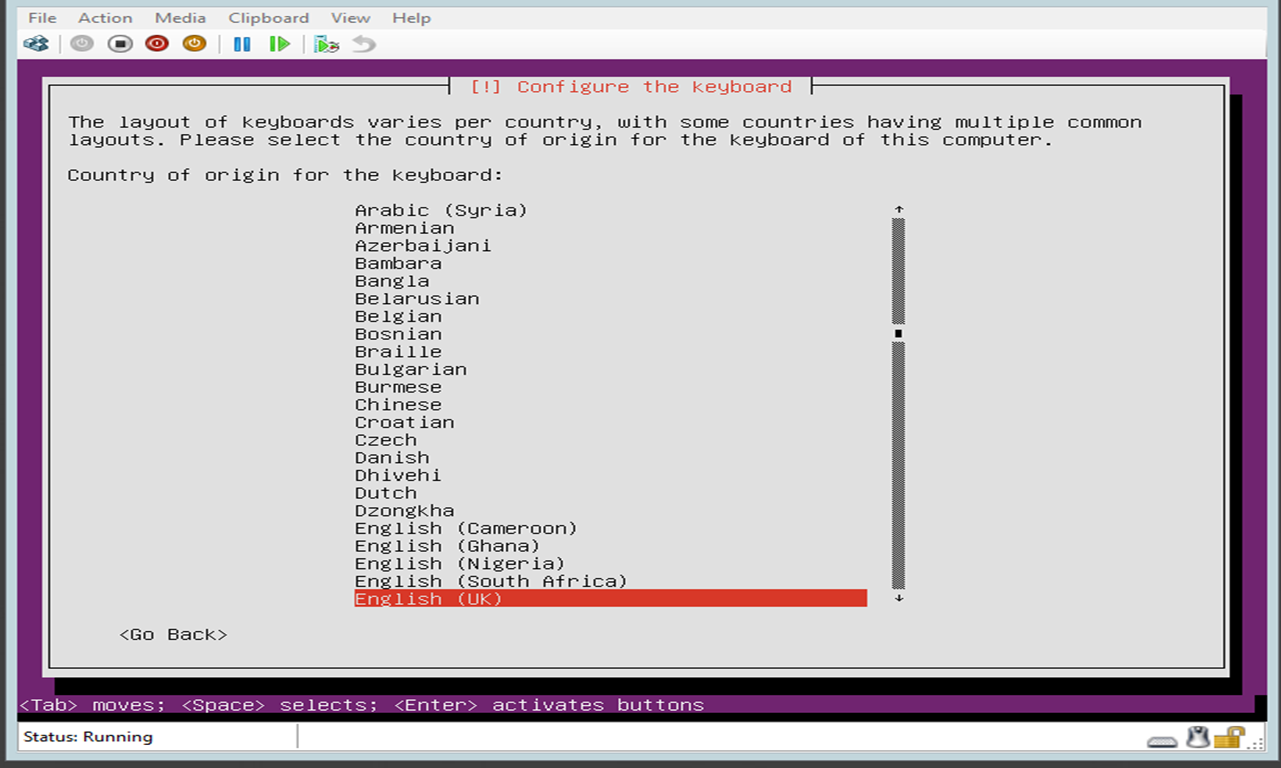Select English (Cameroon) layout
Screen dimensions: 1281x768
(x=611, y=528)
